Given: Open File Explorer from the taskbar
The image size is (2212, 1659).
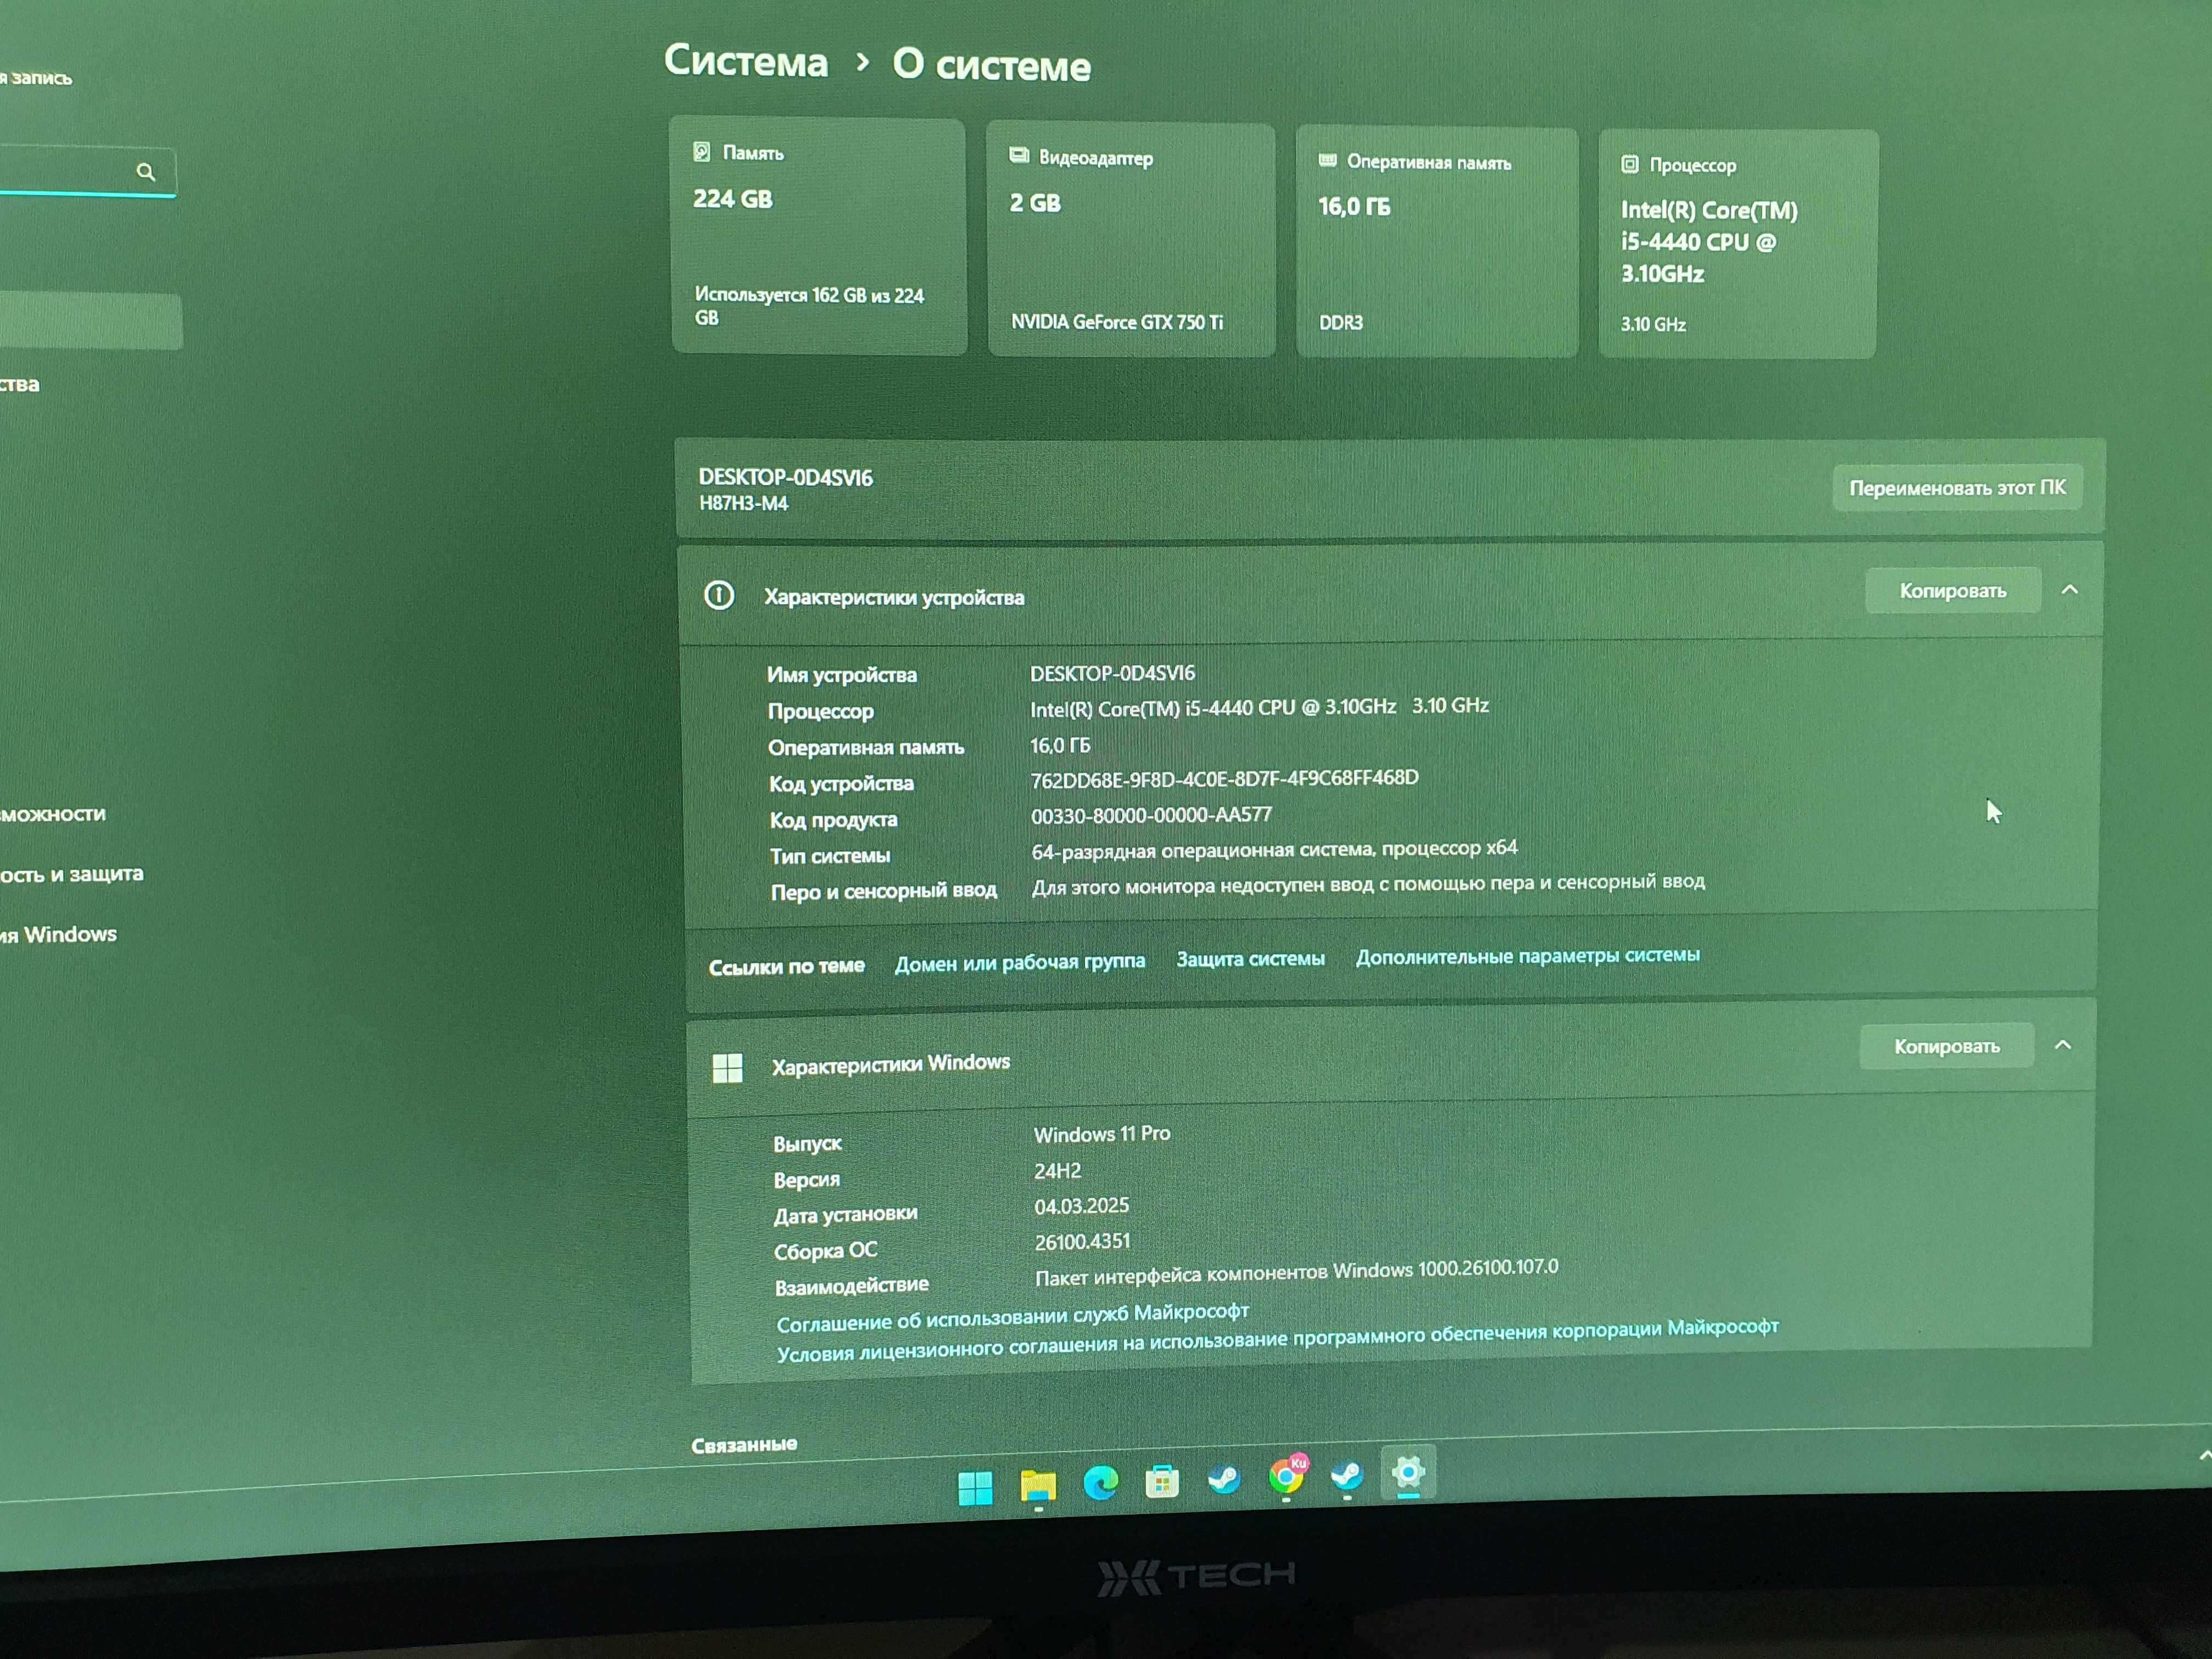Looking at the screenshot, I should pyautogui.click(x=1038, y=1485).
